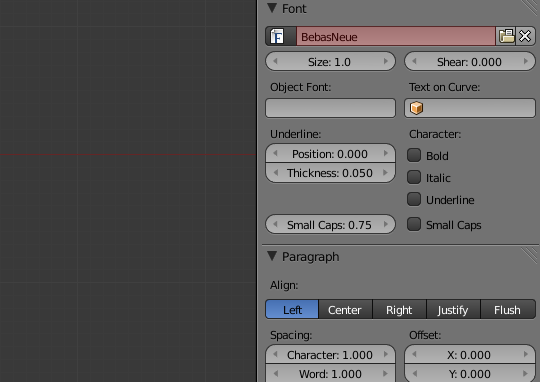Increase Small Caps scale with right arrow
This screenshot has width=540, height=382.
[386, 224]
